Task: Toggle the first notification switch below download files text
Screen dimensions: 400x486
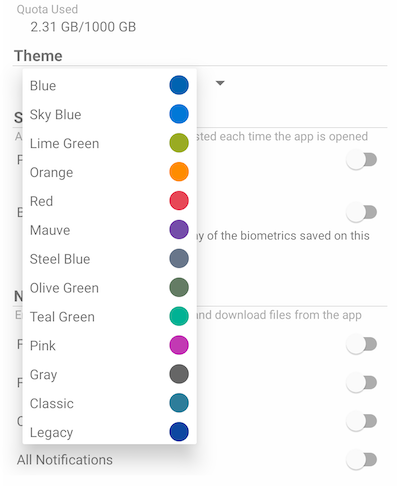Action: click(362, 344)
